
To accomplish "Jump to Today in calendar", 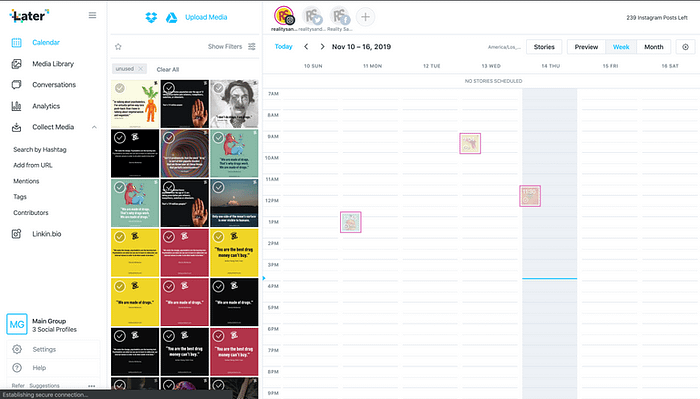I will 283,46.
